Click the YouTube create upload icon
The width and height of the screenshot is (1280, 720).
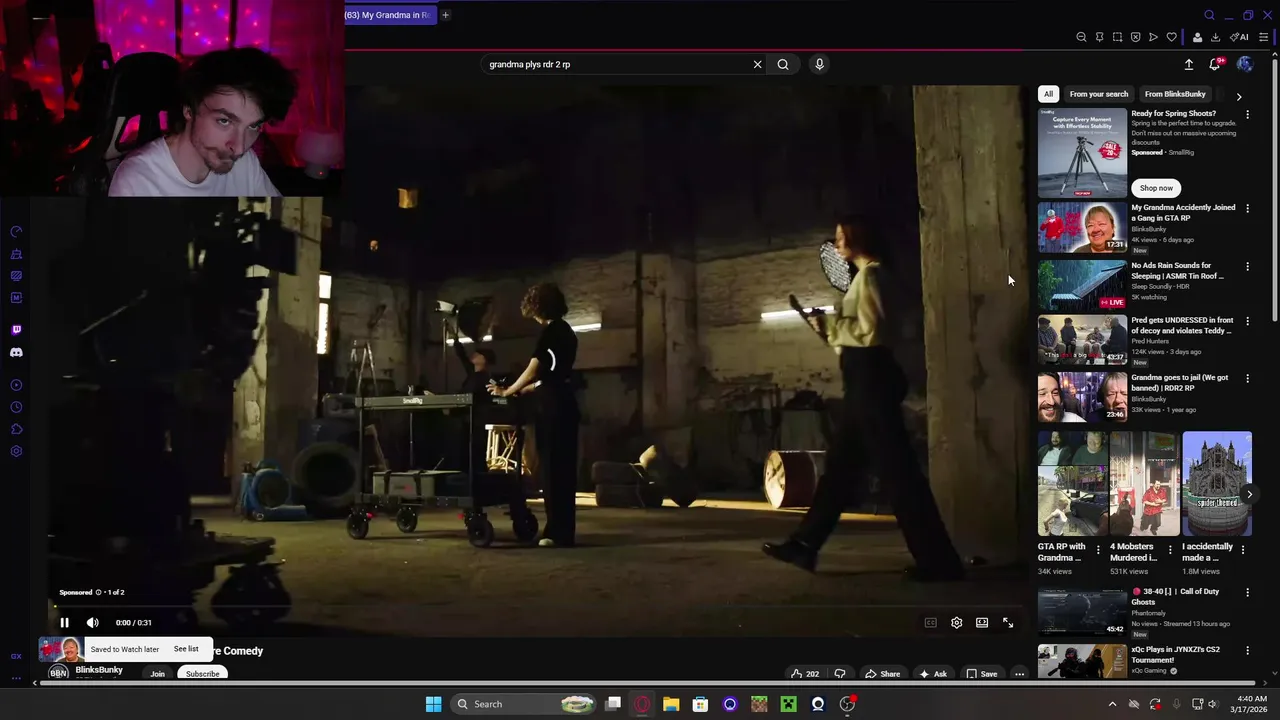point(1189,64)
